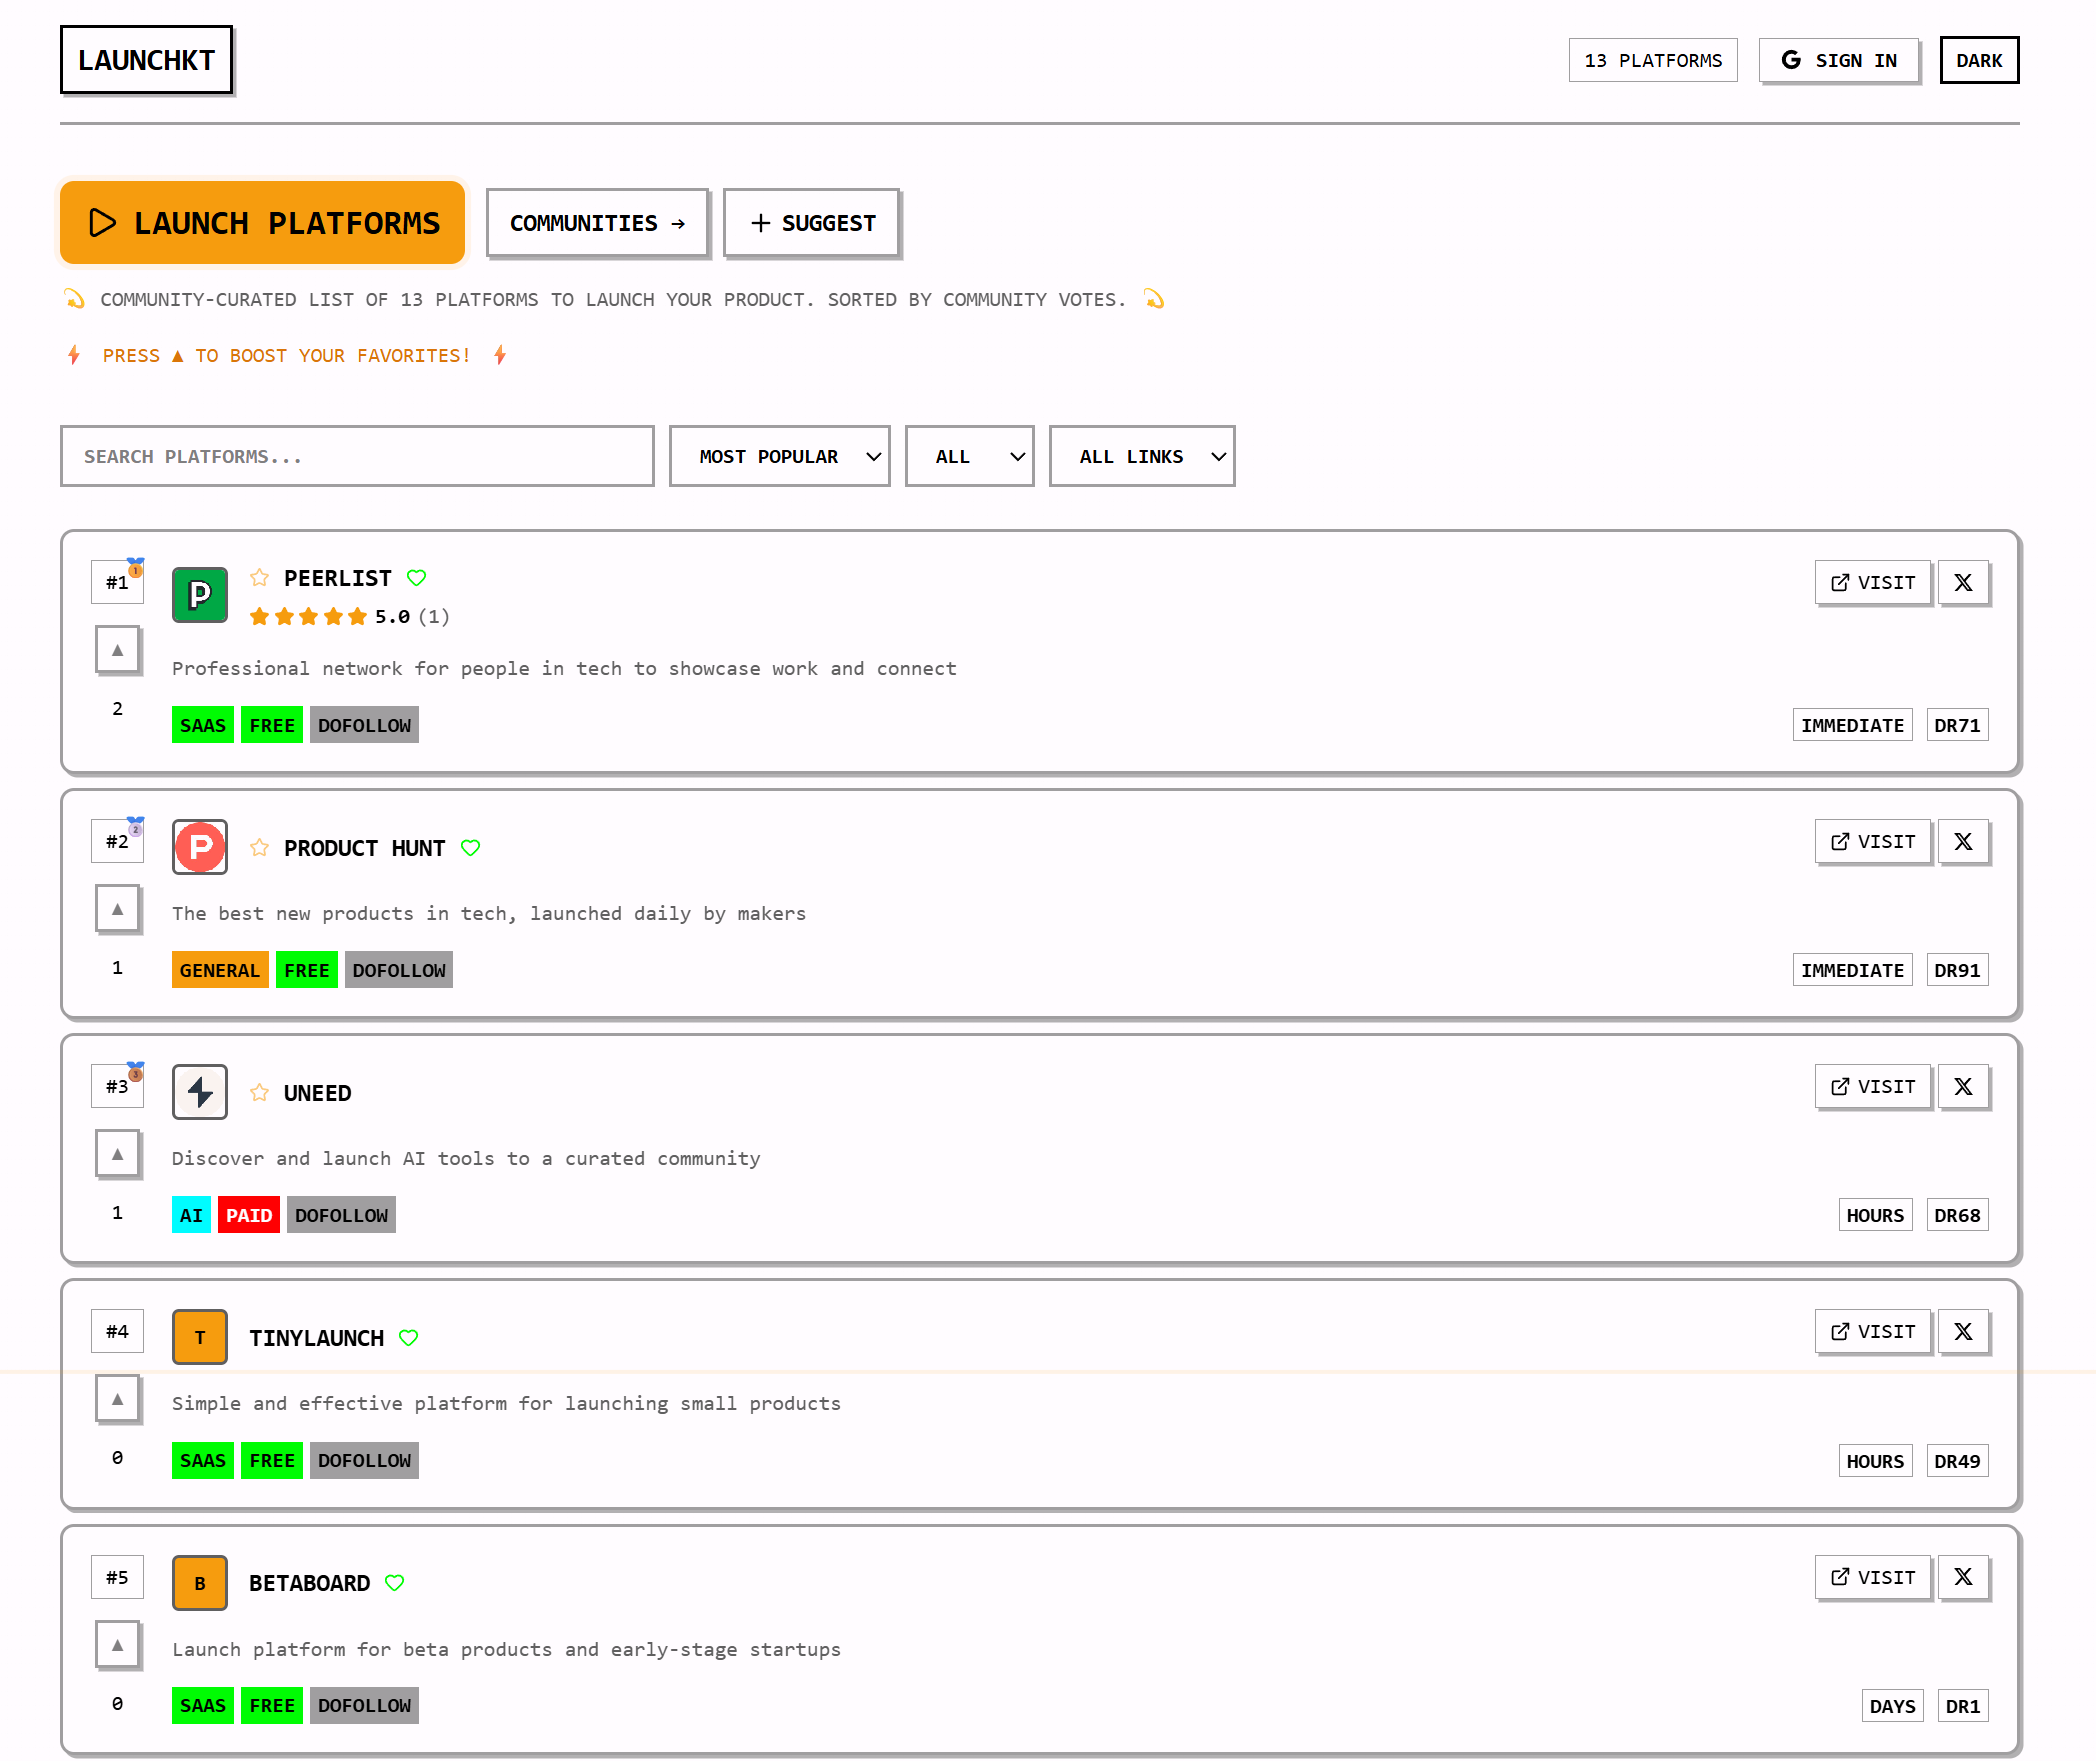
Task: Click the heart icon beside TinyLaunch
Action: (x=408, y=1337)
